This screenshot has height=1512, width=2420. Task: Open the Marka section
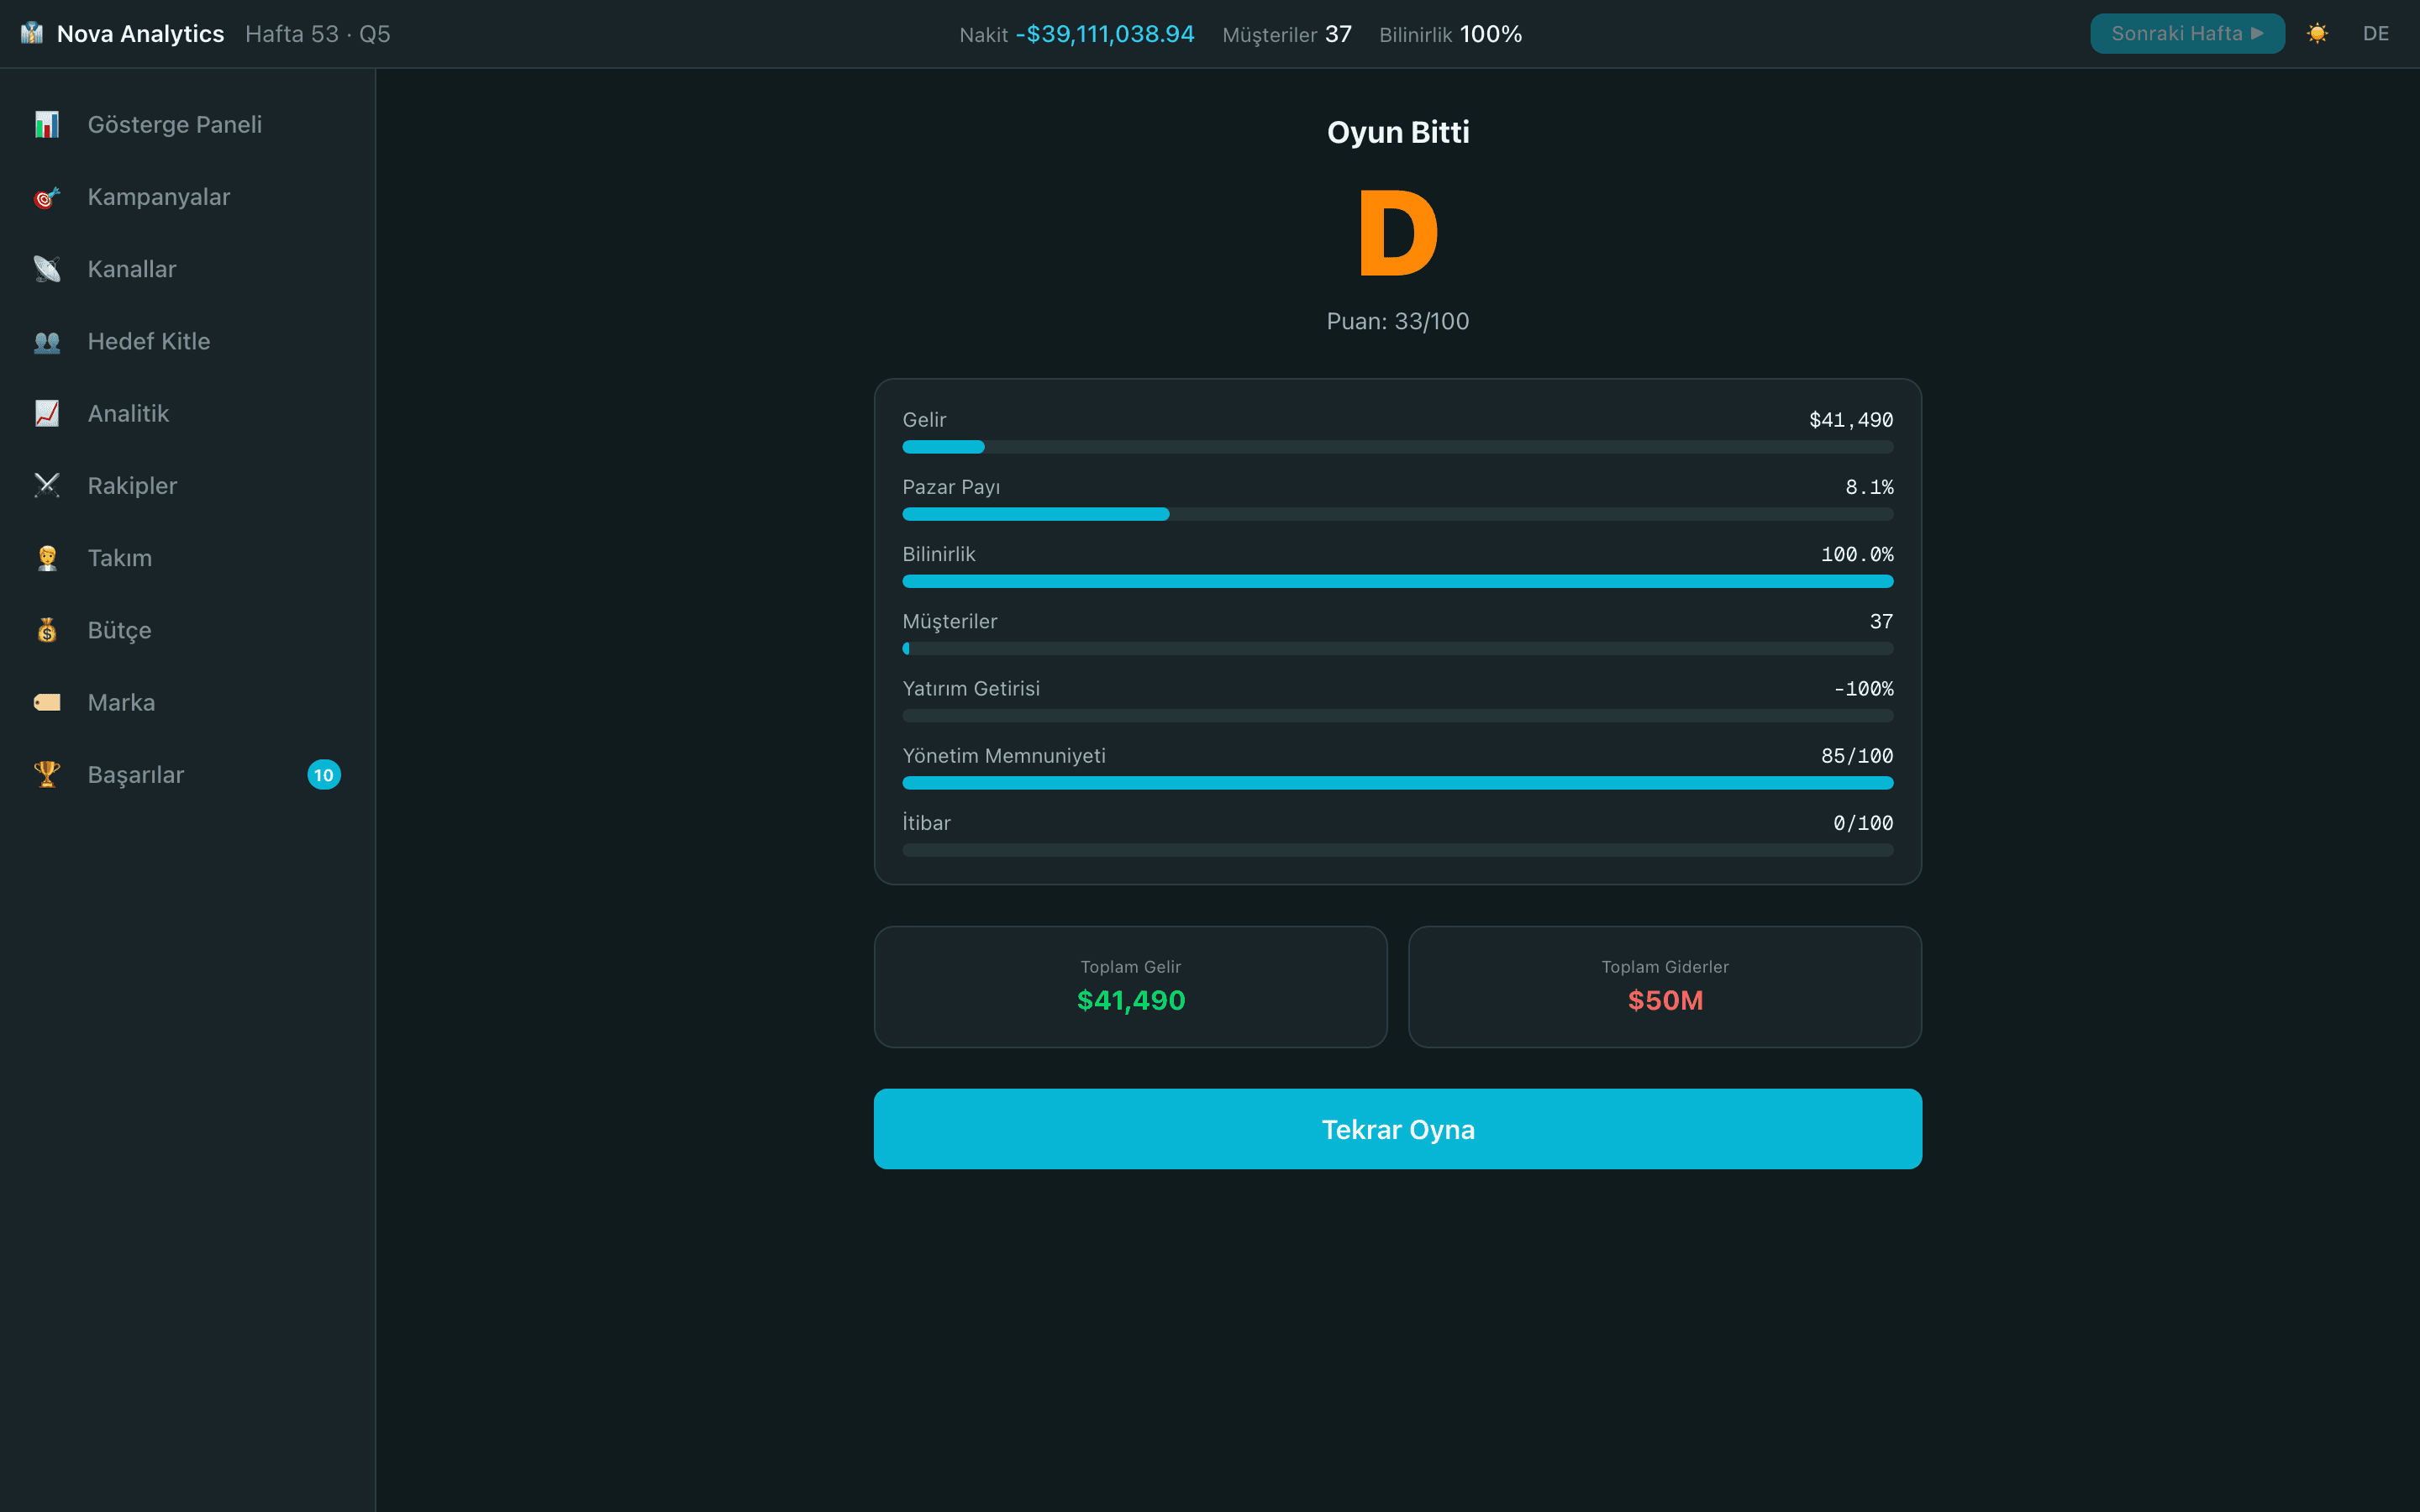pos(187,702)
